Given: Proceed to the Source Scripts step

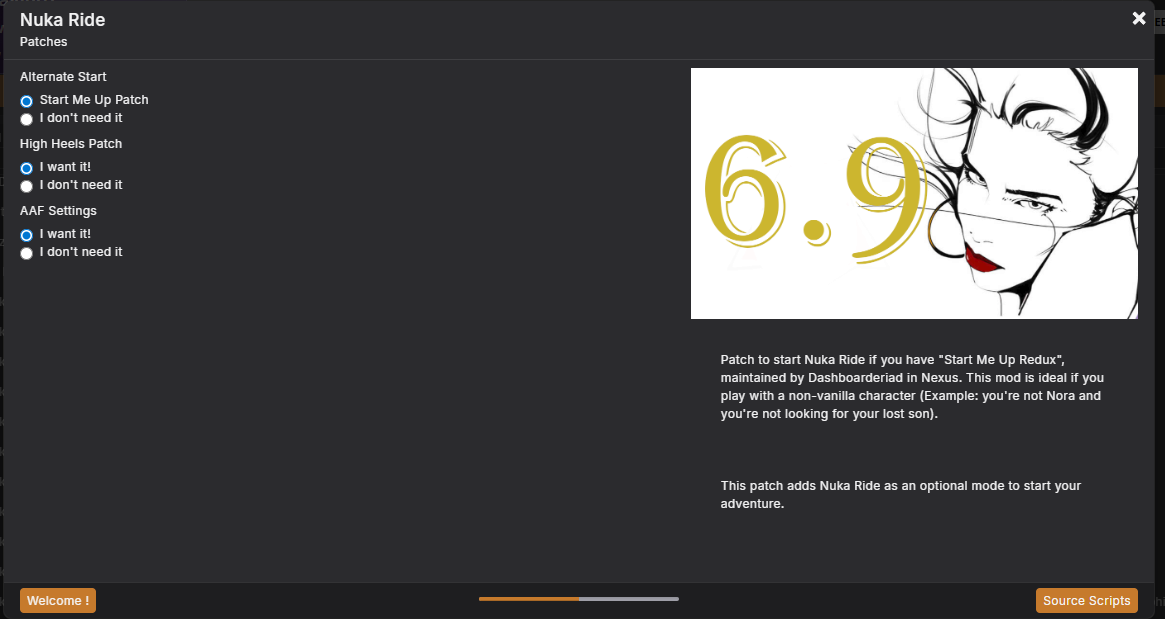Looking at the screenshot, I should [1086, 600].
